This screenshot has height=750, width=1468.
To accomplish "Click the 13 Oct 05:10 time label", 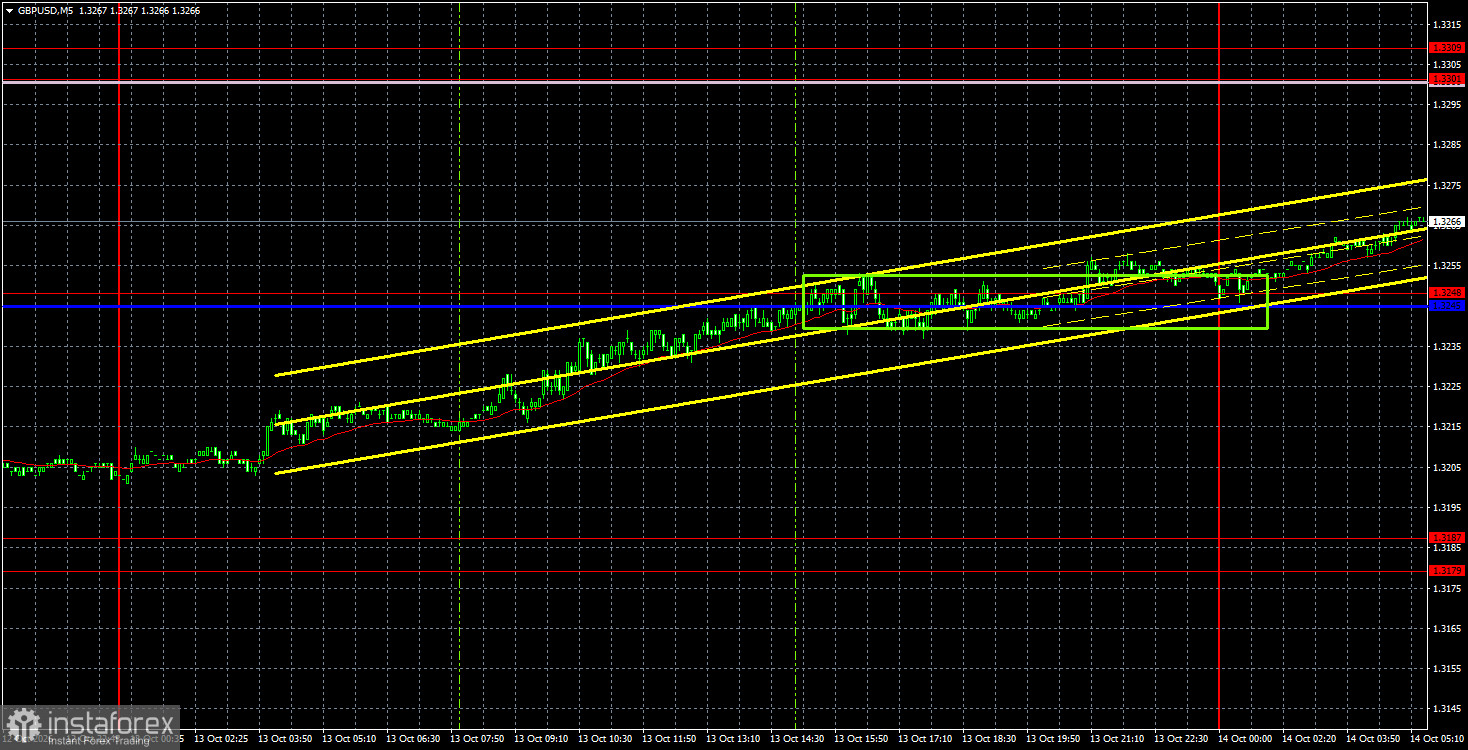I will coord(349,740).
